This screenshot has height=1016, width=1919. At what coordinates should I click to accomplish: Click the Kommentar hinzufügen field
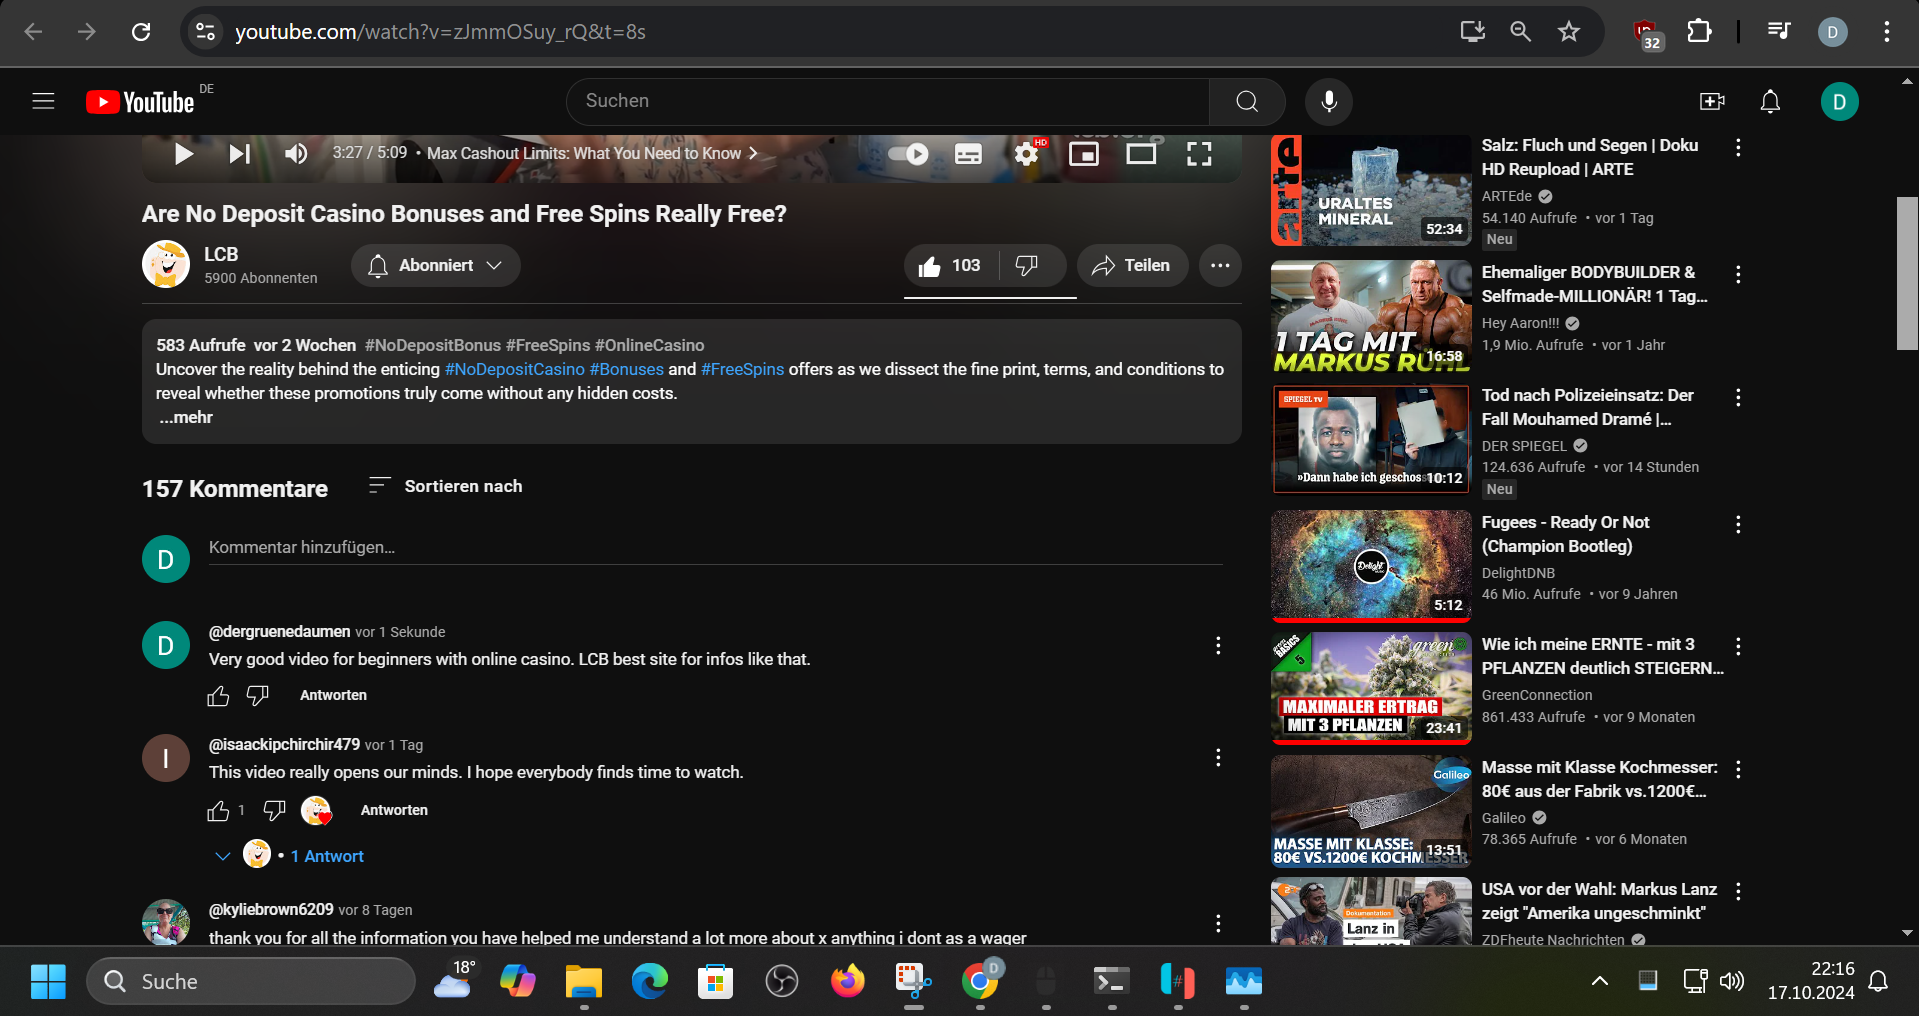click(715, 548)
